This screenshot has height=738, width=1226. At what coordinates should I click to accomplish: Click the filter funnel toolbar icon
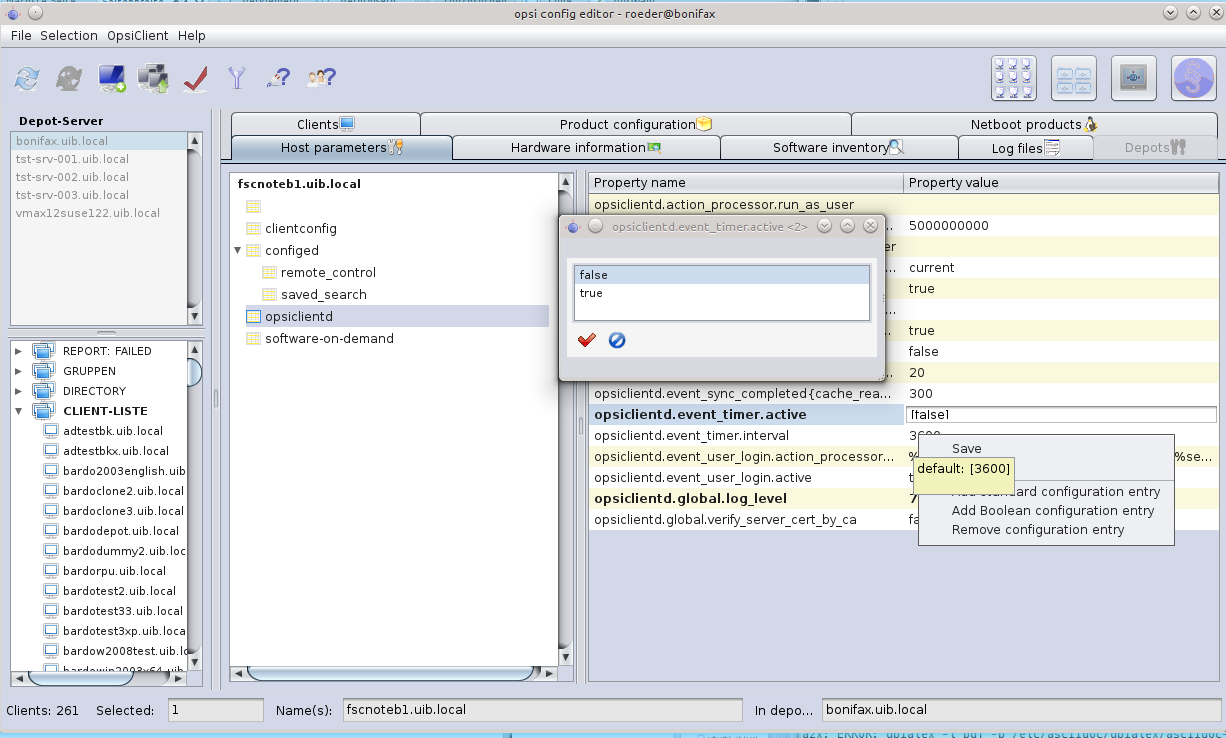click(237, 78)
